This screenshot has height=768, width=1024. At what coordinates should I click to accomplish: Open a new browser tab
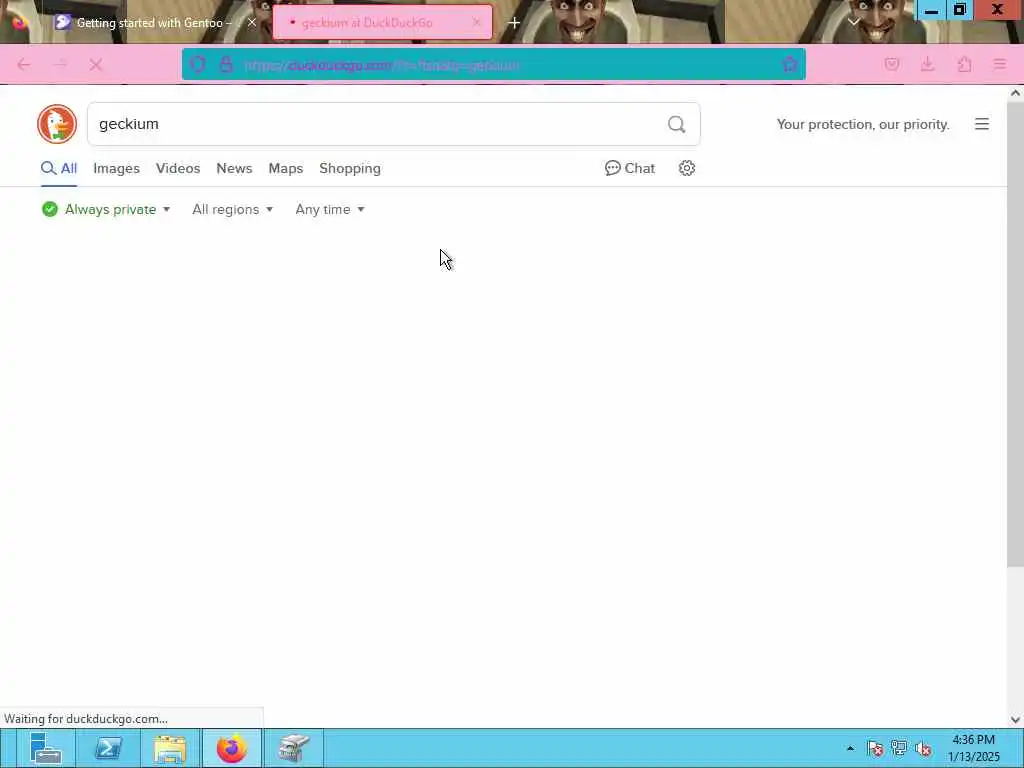click(514, 23)
